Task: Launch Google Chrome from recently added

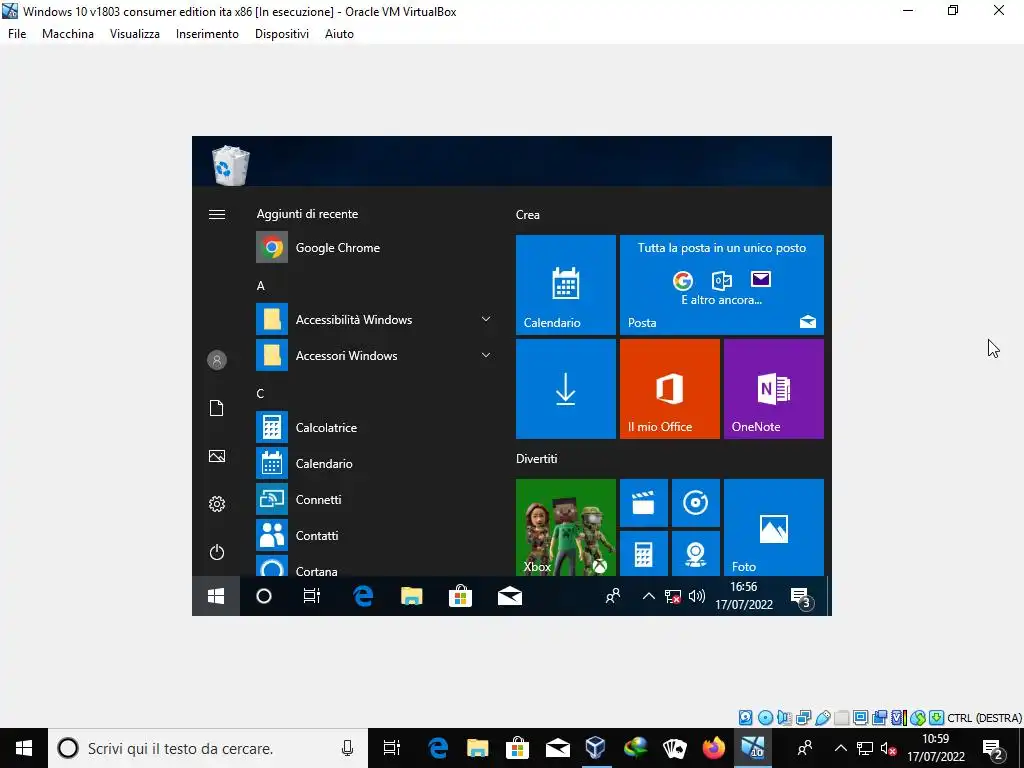Action: click(375, 248)
